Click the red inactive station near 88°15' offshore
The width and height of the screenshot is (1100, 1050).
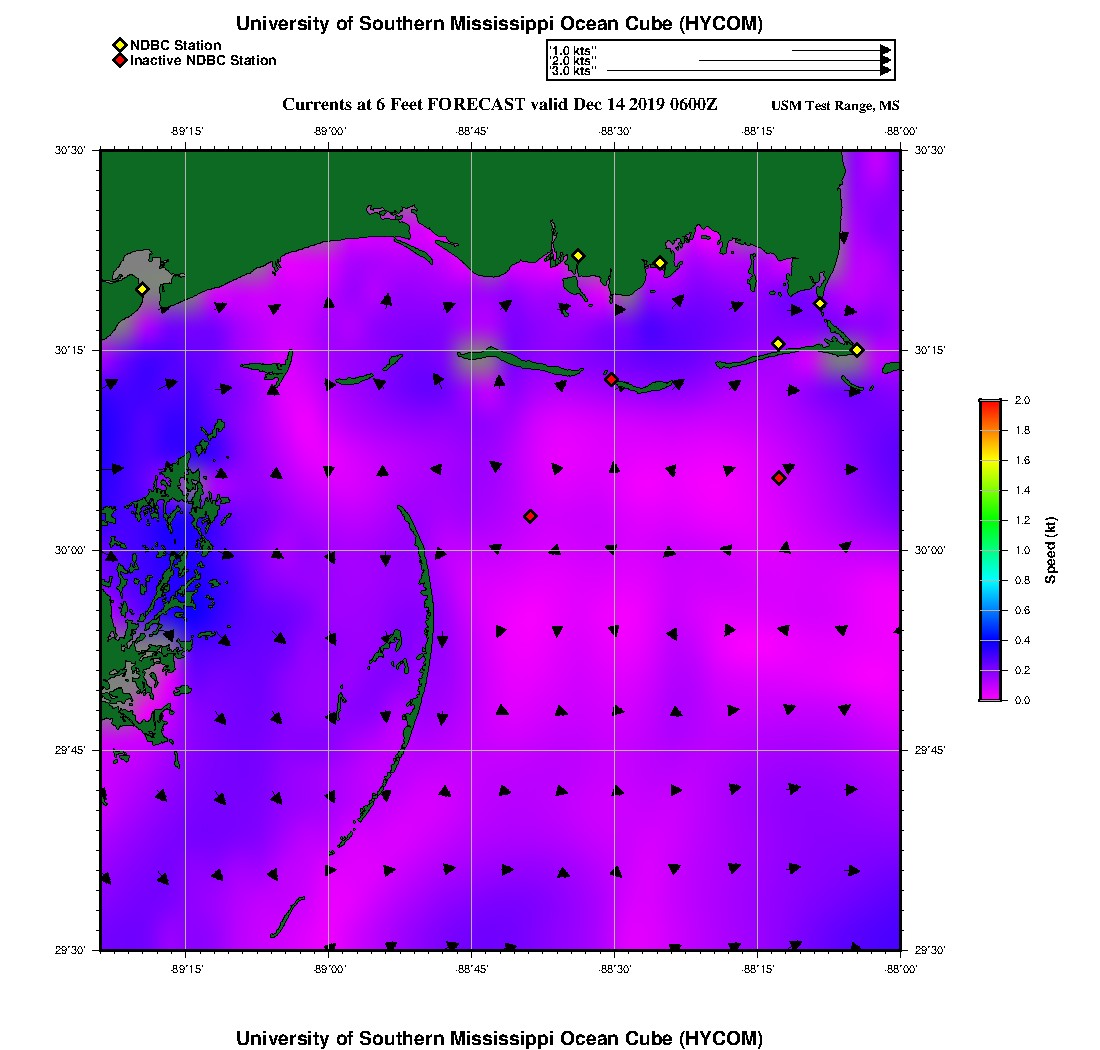pos(779,478)
